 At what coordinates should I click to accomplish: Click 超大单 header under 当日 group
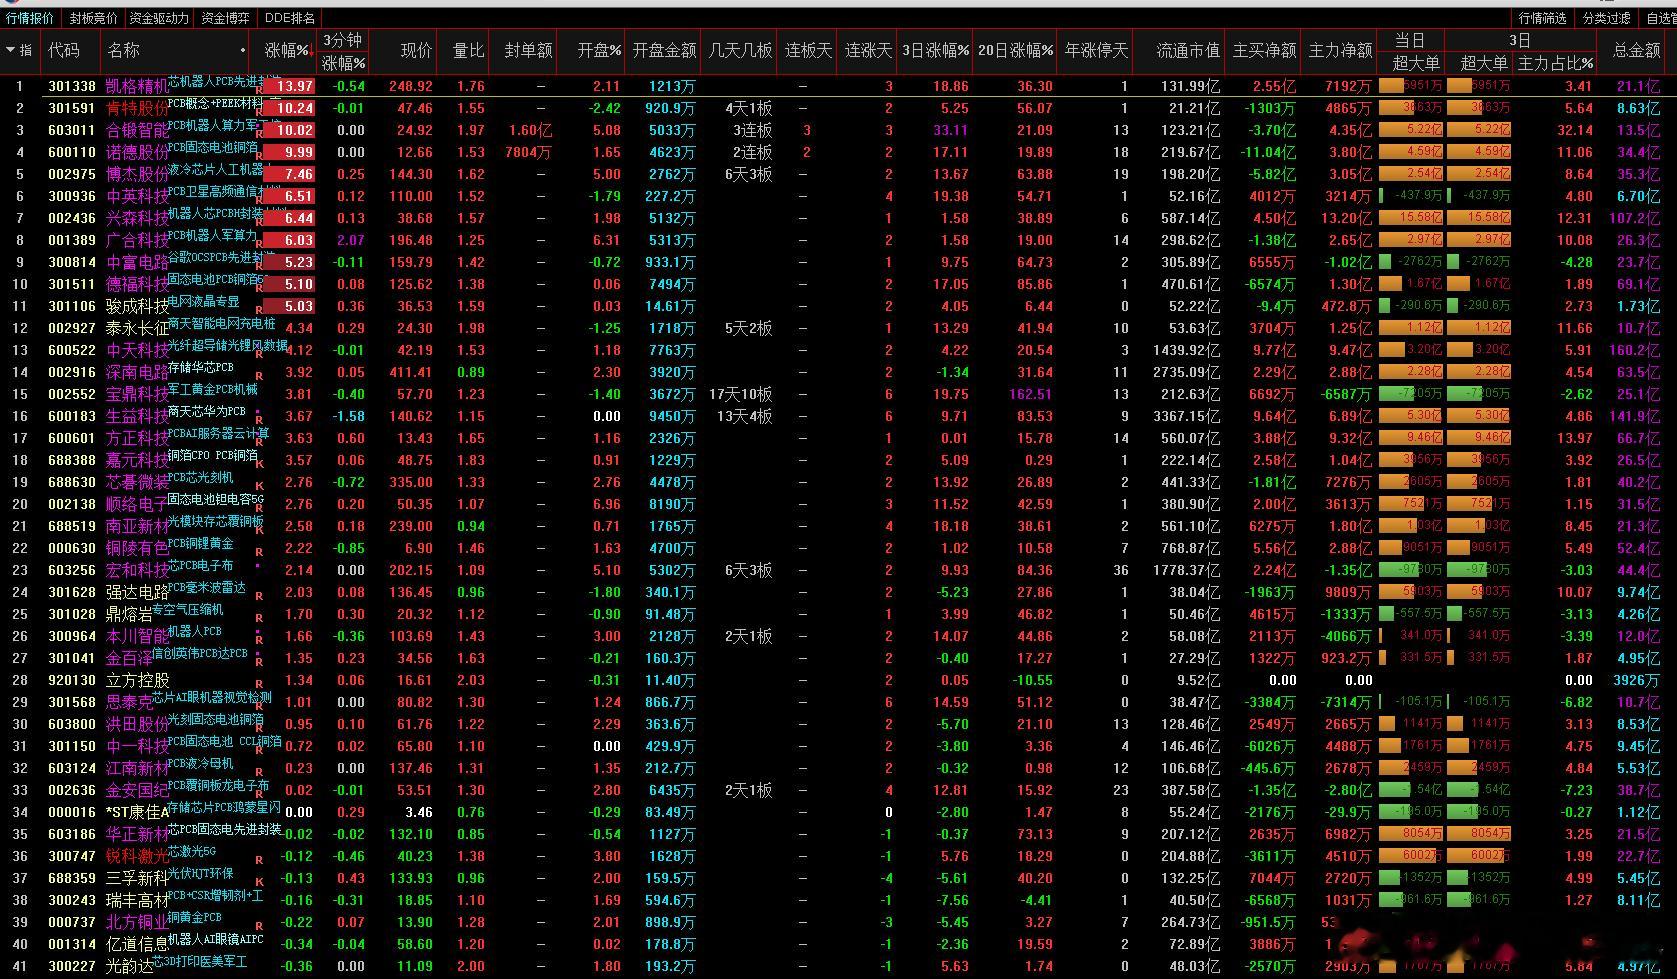tap(1416, 63)
